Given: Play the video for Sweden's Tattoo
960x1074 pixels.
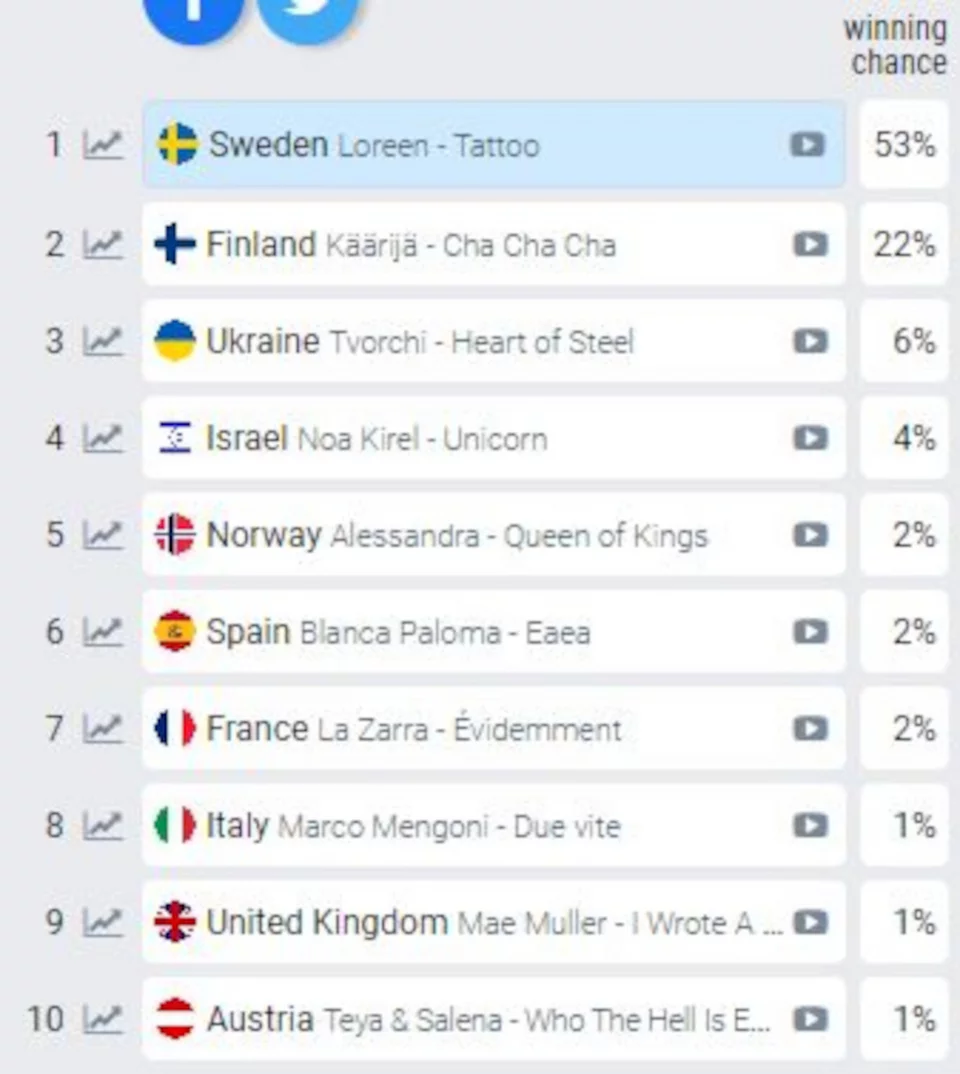Looking at the screenshot, I should (x=808, y=145).
